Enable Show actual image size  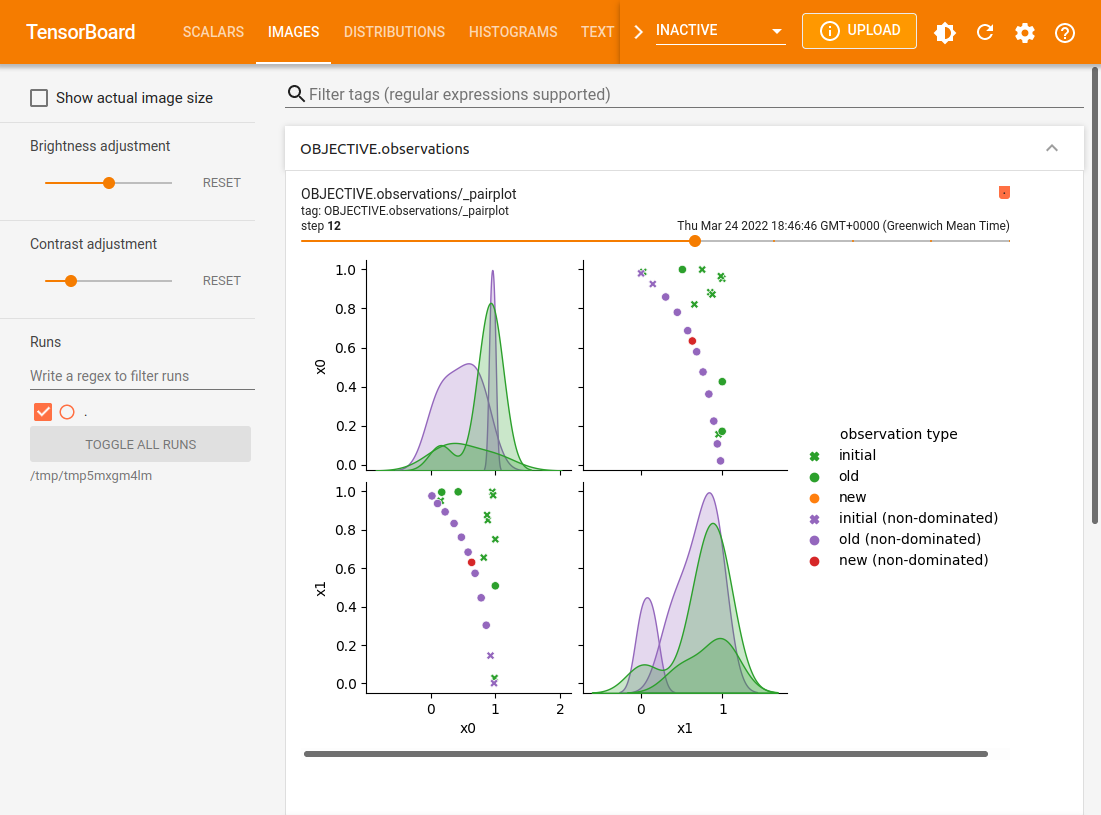(39, 97)
